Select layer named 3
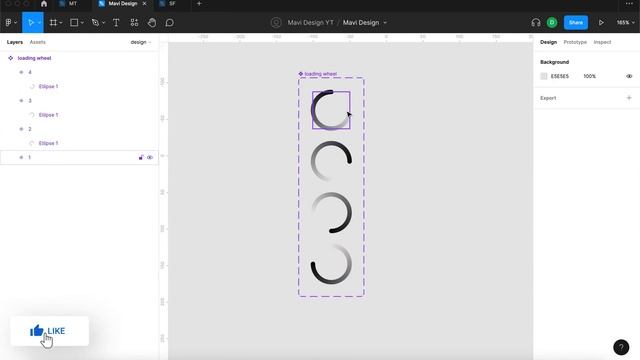 pos(30,101)
